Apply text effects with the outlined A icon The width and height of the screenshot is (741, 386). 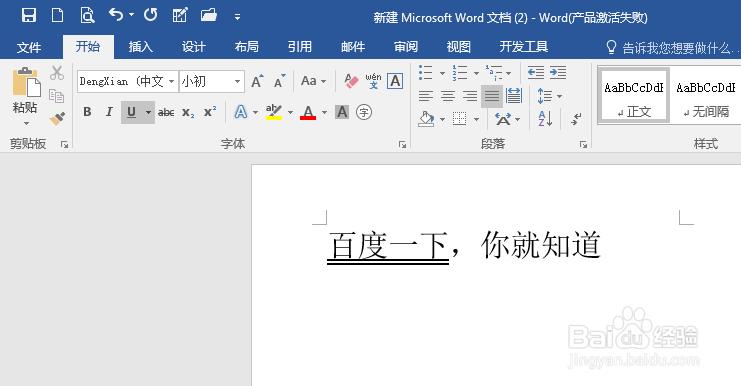click(x=241, y=112)
